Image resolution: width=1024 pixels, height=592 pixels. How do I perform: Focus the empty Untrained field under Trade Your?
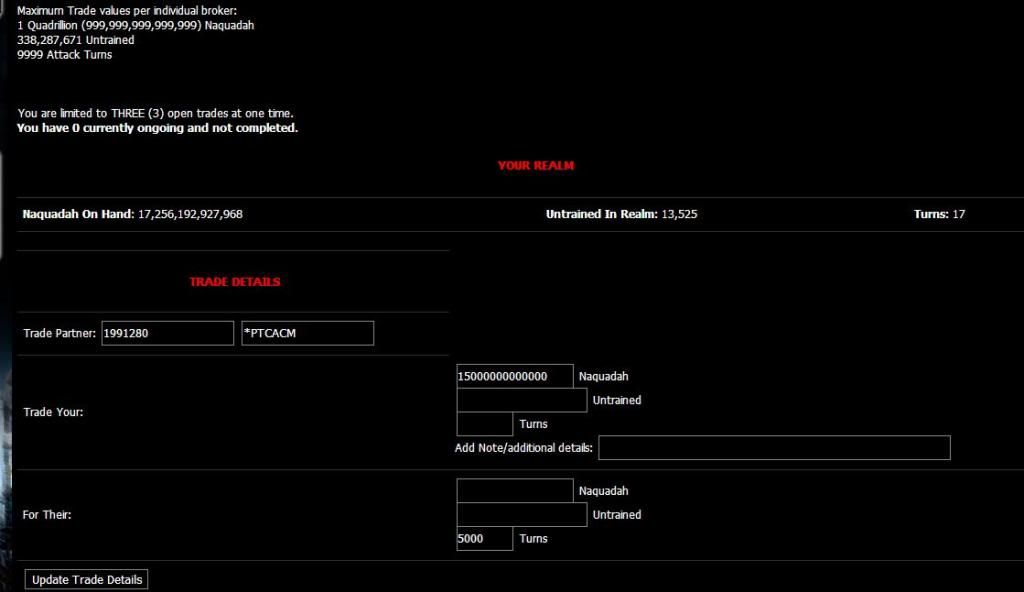pos(521,400)
